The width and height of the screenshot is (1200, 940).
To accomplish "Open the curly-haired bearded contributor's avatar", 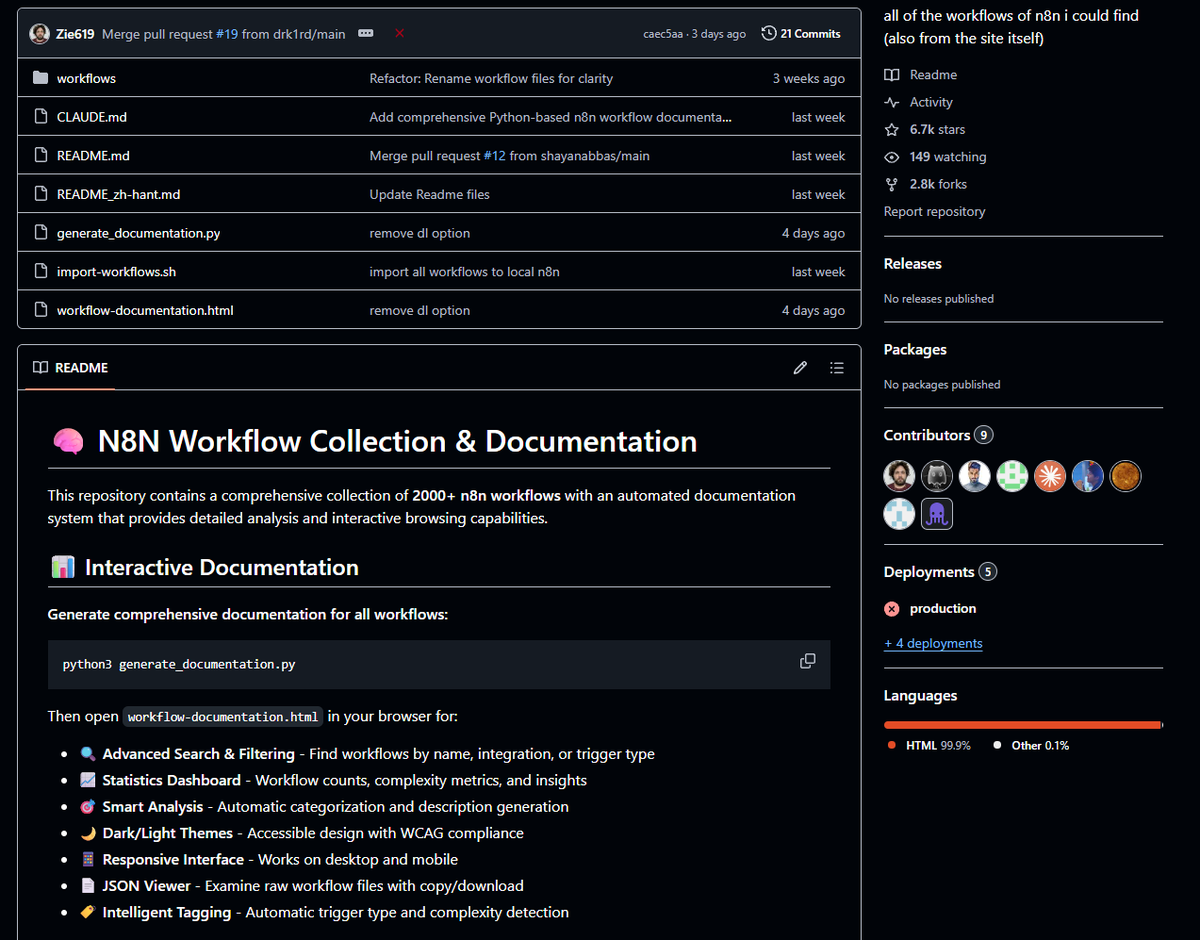I will [899, 476].
